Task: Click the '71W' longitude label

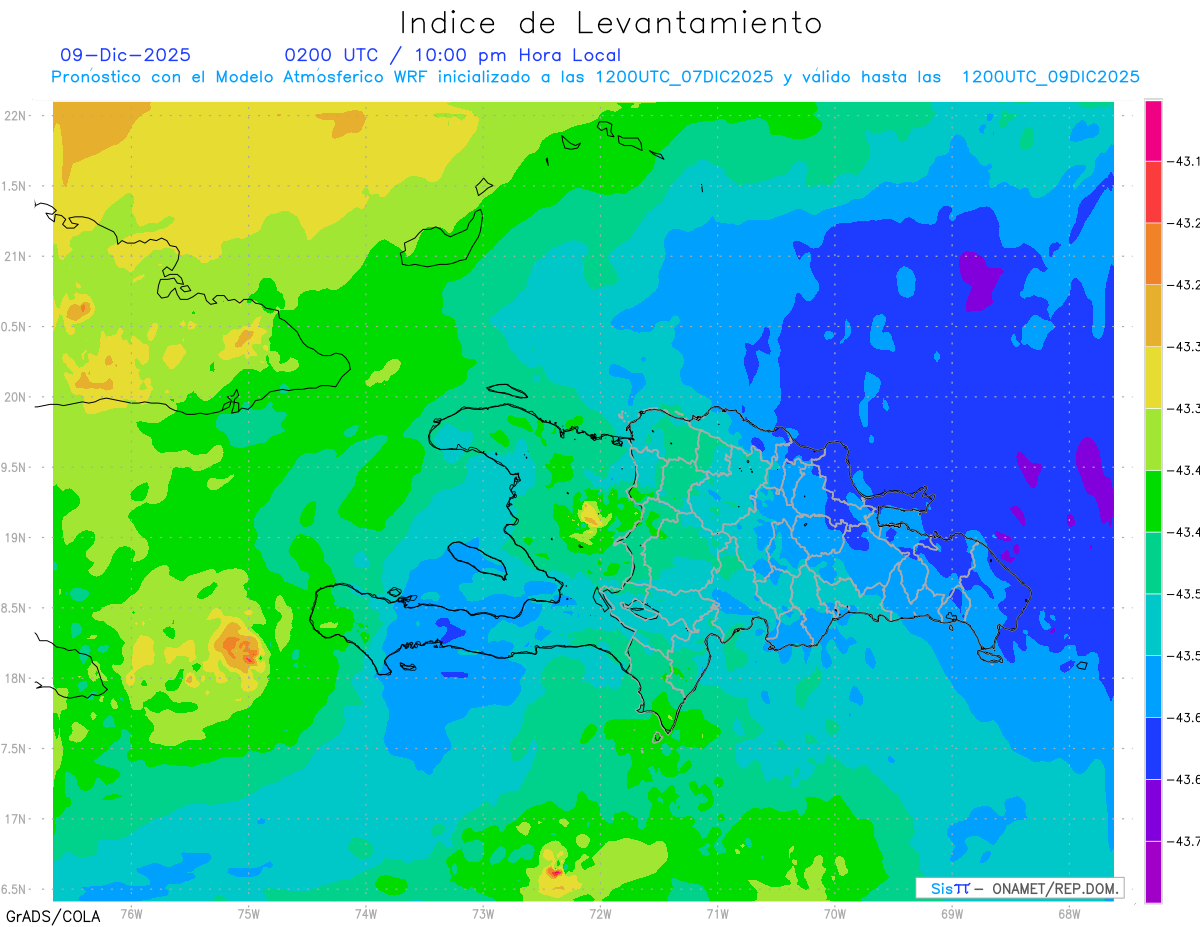Action: (x=717, y=914)
